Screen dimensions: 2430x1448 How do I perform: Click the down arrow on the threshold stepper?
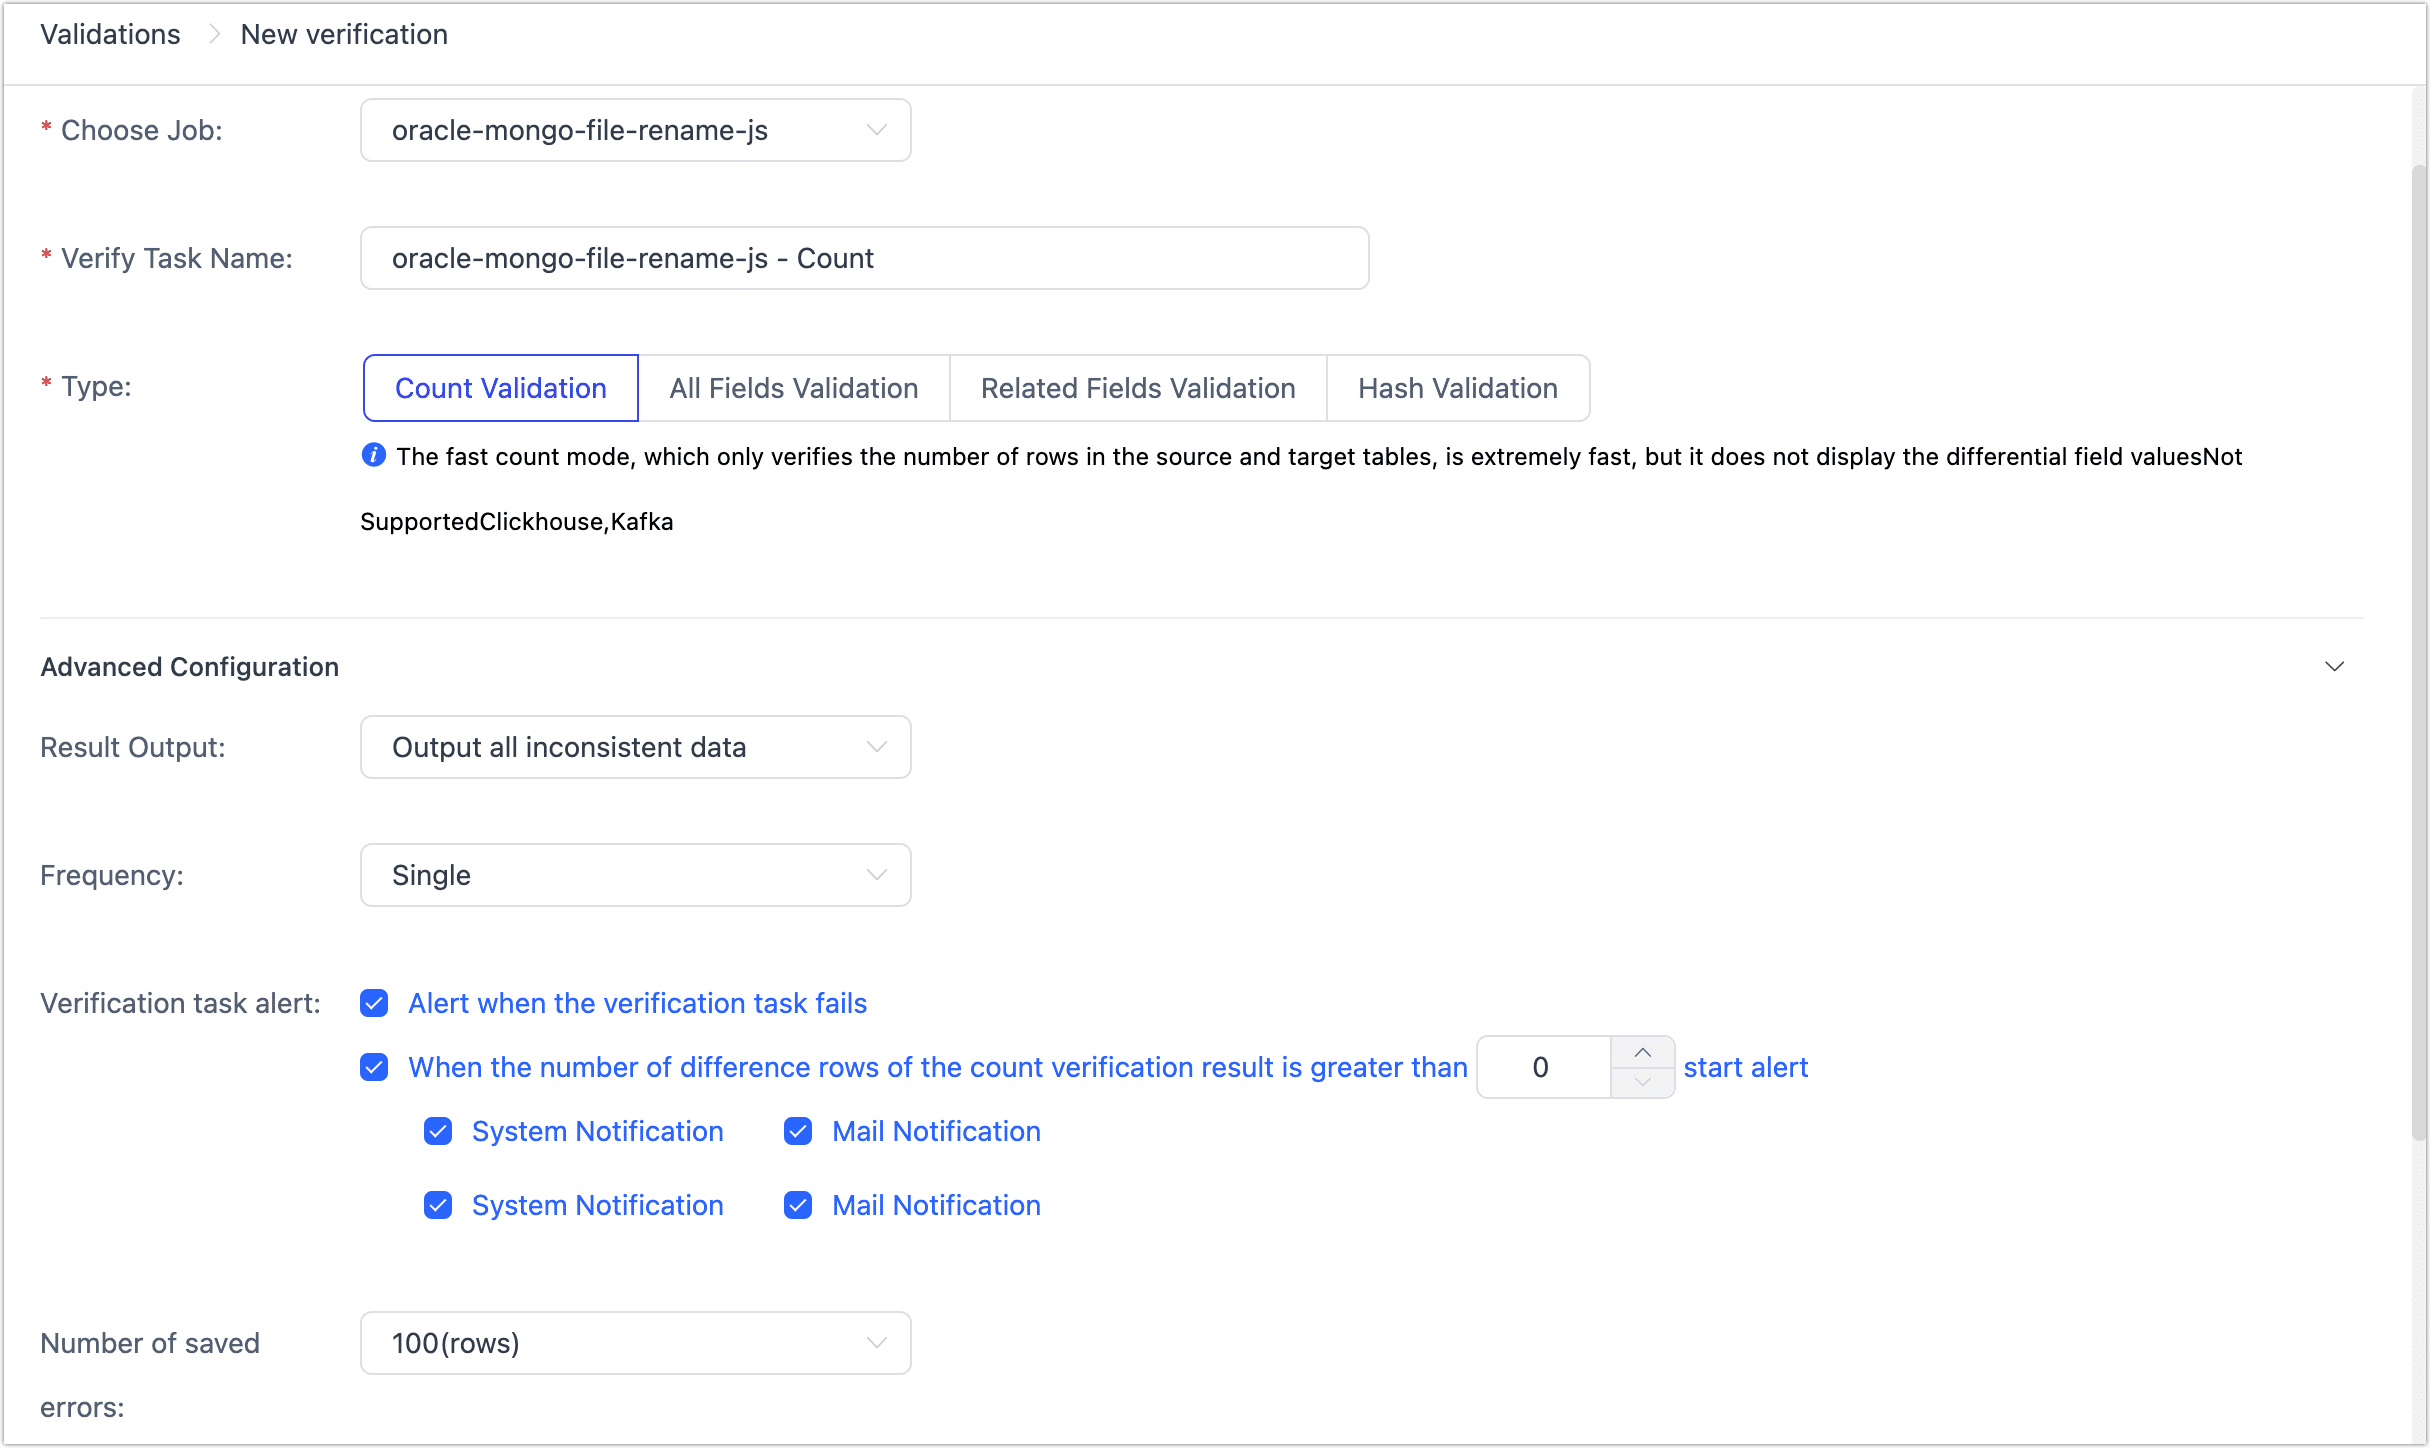tap(1641, 1082)
